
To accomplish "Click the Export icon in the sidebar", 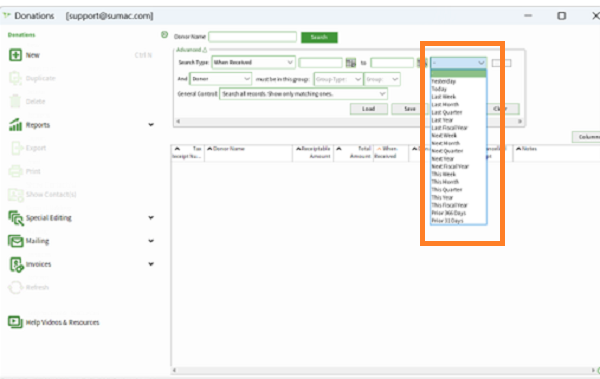I will pos(16,148).
